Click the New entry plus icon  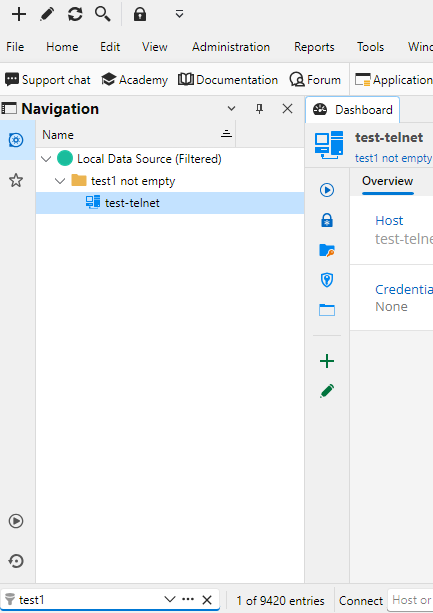[x=18, y=14]
